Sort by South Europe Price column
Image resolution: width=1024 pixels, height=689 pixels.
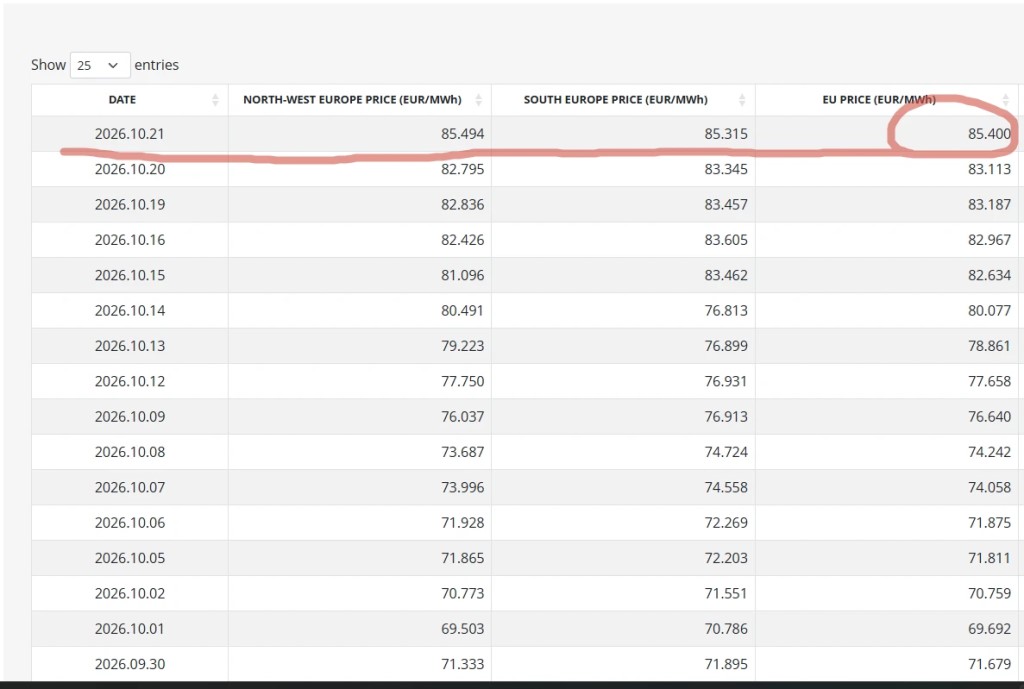click(x=623, y=100)
